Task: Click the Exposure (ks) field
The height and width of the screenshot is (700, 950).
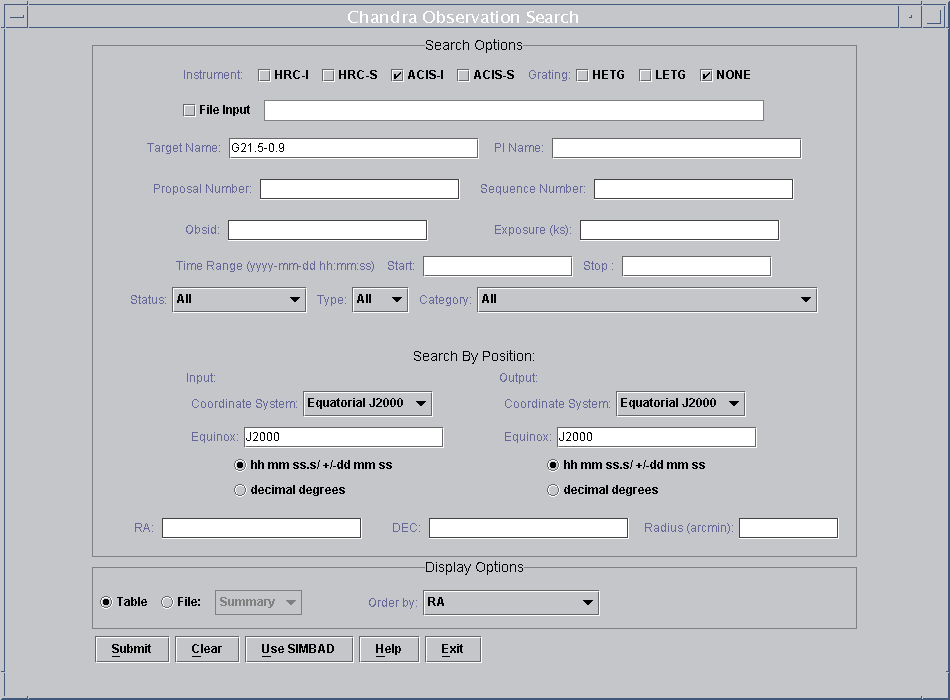Action: coord(679,230)
